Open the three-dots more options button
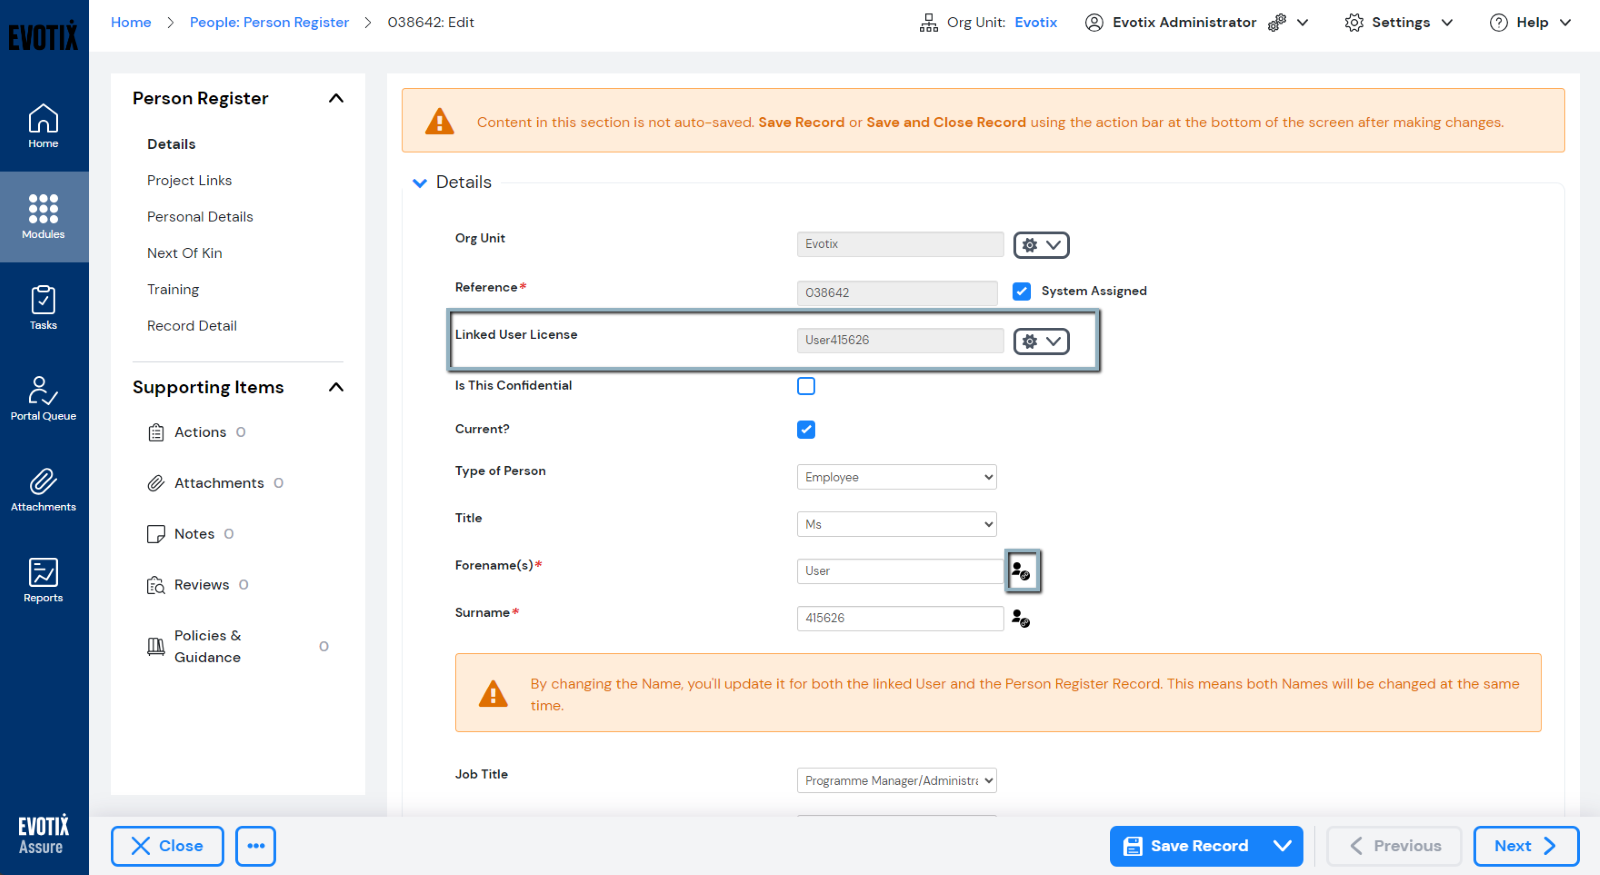Viewport: 1600px width, 875px height. 256,846
